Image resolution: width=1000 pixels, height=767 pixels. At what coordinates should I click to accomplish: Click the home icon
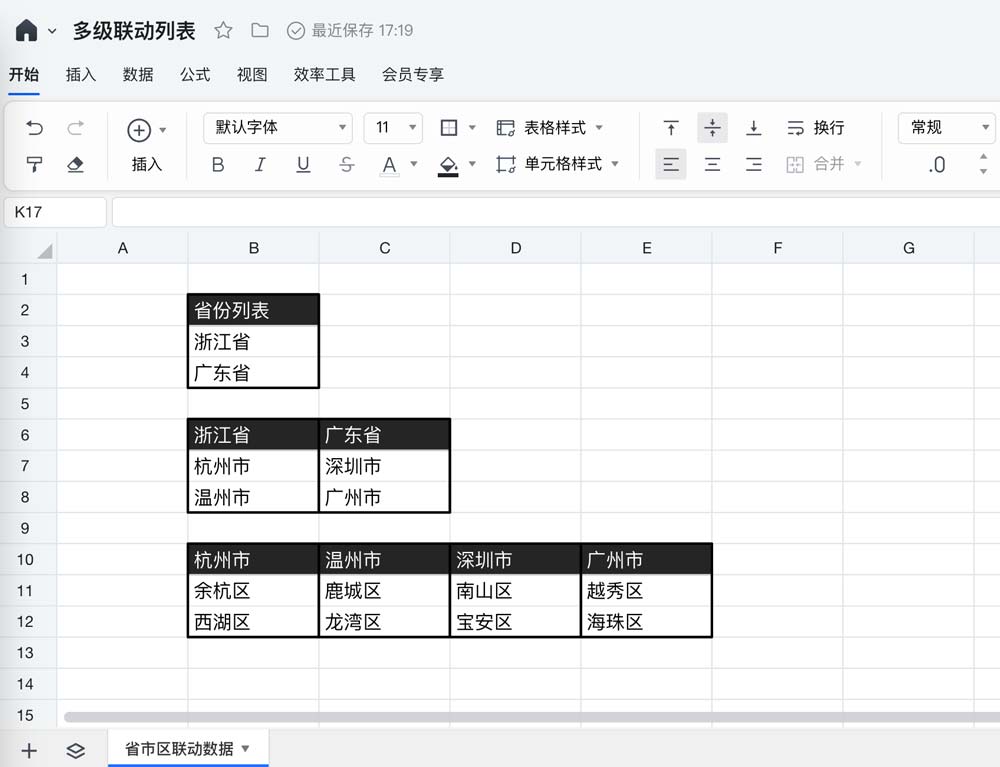click(x=26, y=30)
